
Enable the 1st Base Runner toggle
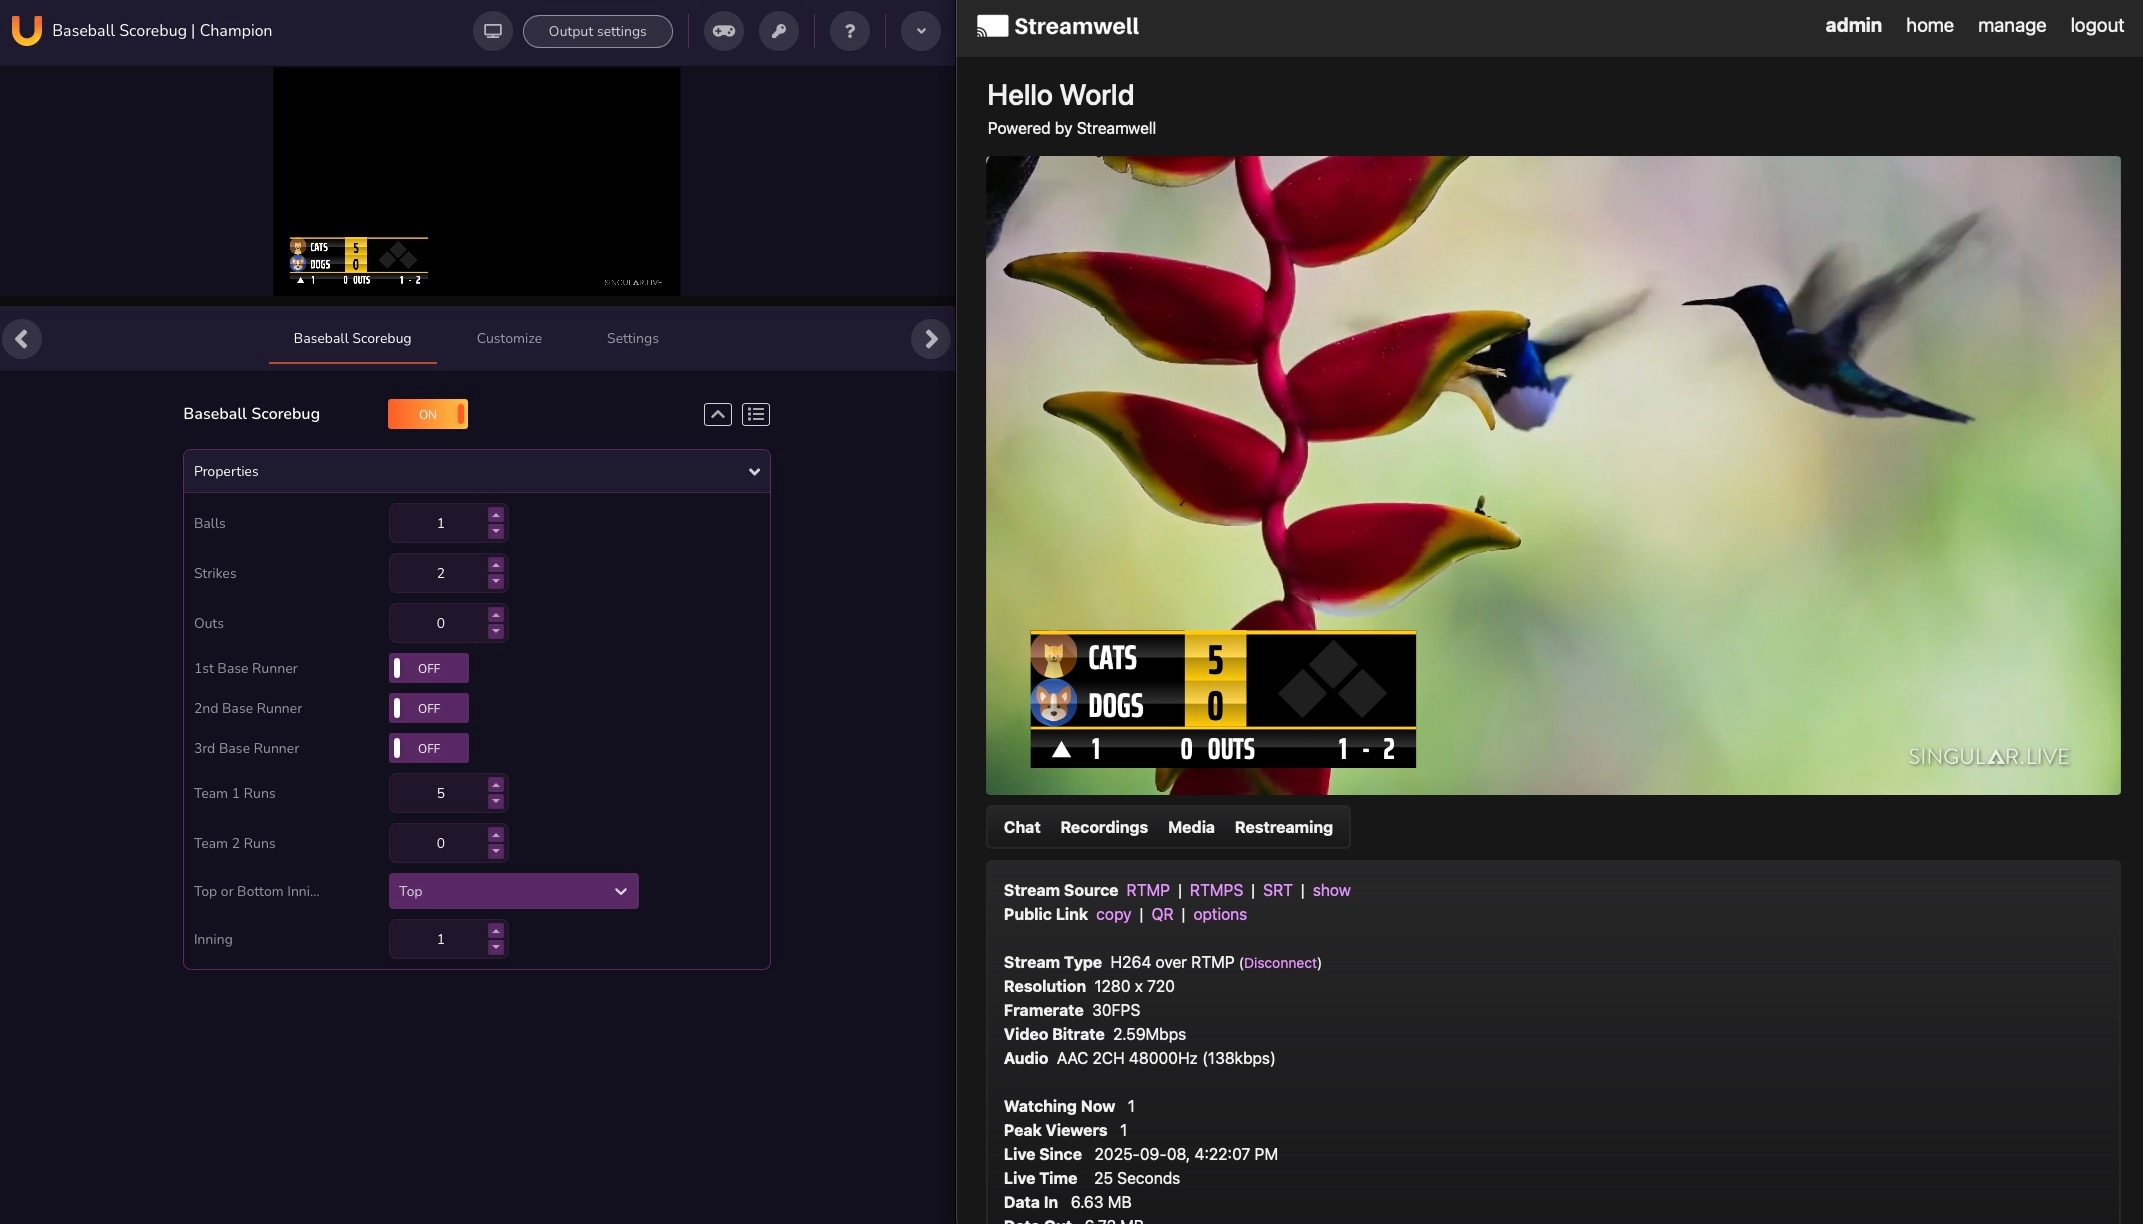[428, 668]
